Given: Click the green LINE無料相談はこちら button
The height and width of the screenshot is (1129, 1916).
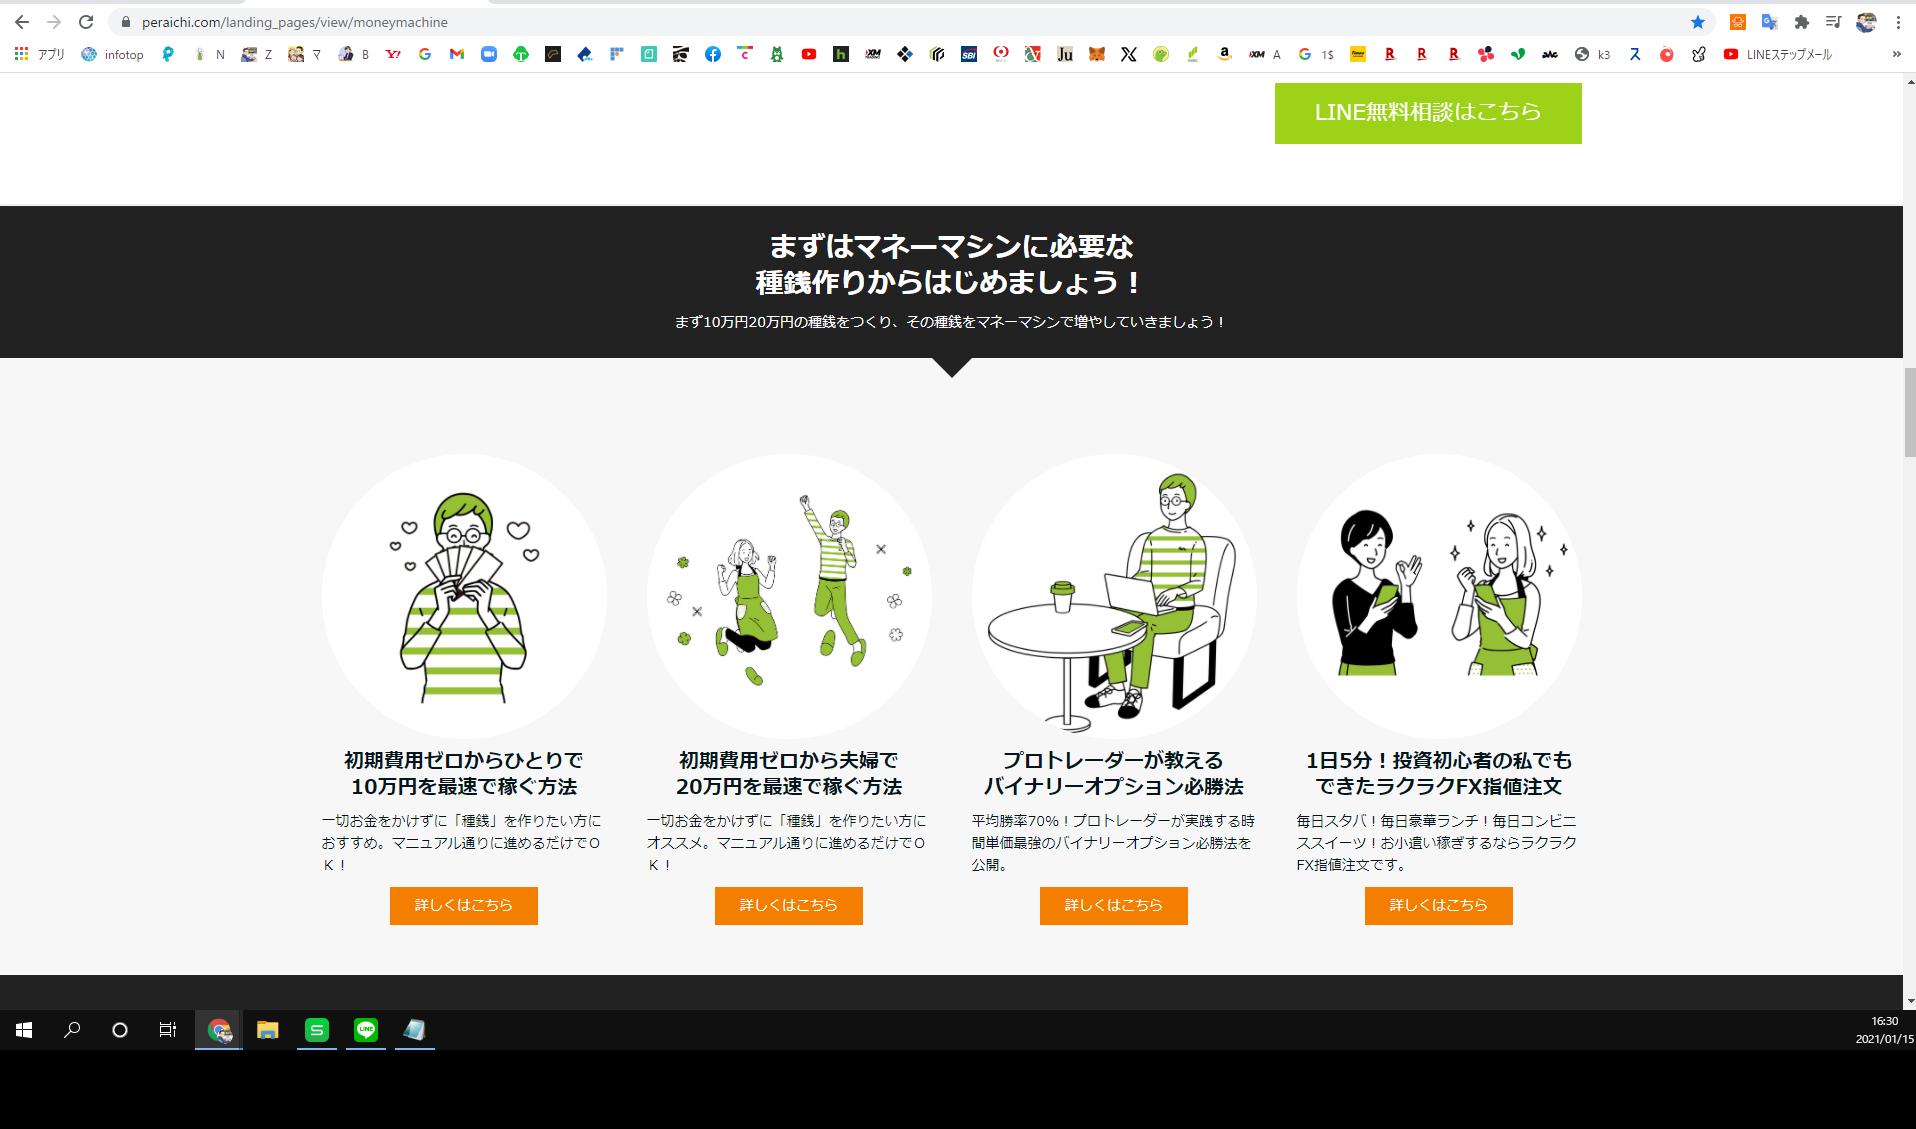Looking at the screenshot, I should (1428, 113).
